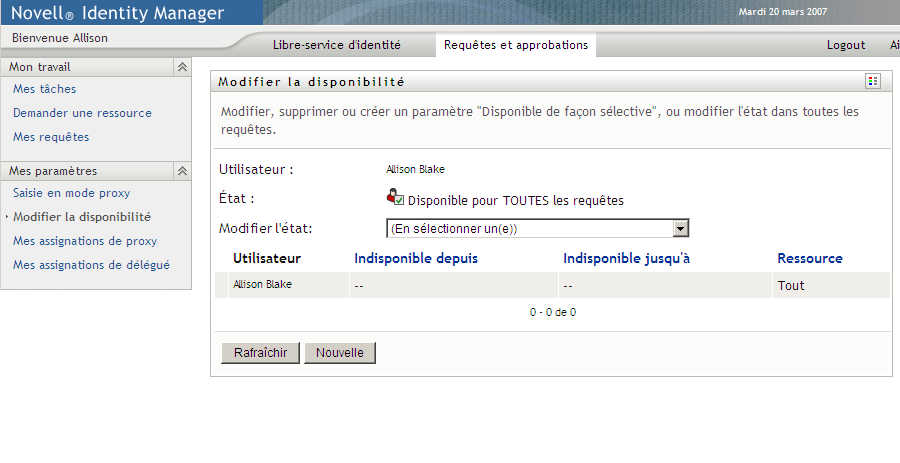Collapse the Mes paramètres section
This screenshot has height=463, width=900.
[182, 171]
